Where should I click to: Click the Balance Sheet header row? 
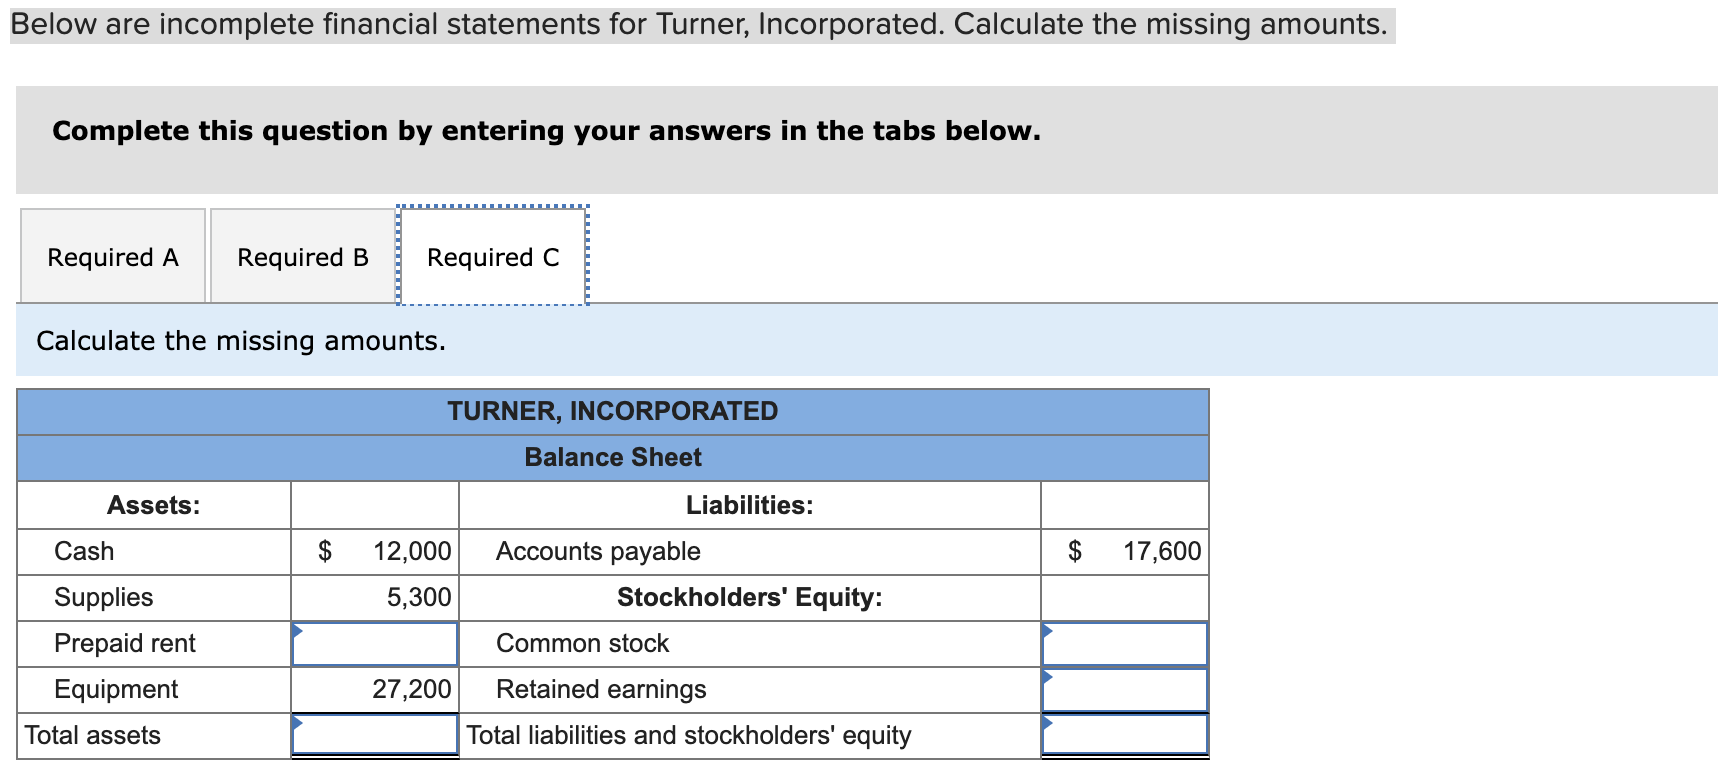[x=612, y=457]
